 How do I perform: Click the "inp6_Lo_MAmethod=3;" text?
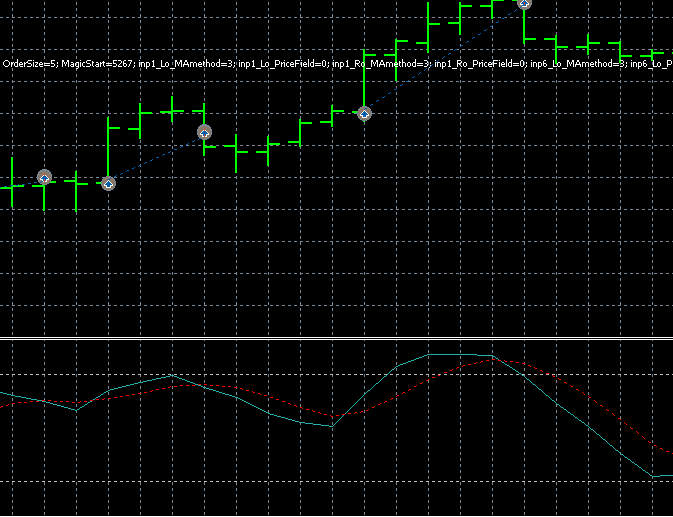click(579, 64)
